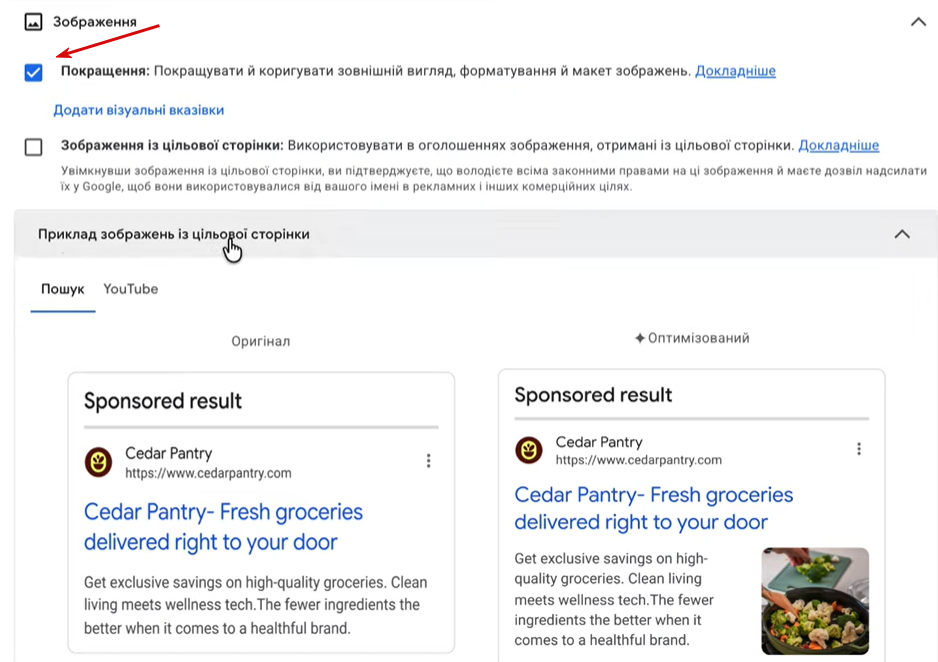Open three-dot menu in Оригінал ad preview
The width and height of the screenshot is (938, 662).
point(428,461)
